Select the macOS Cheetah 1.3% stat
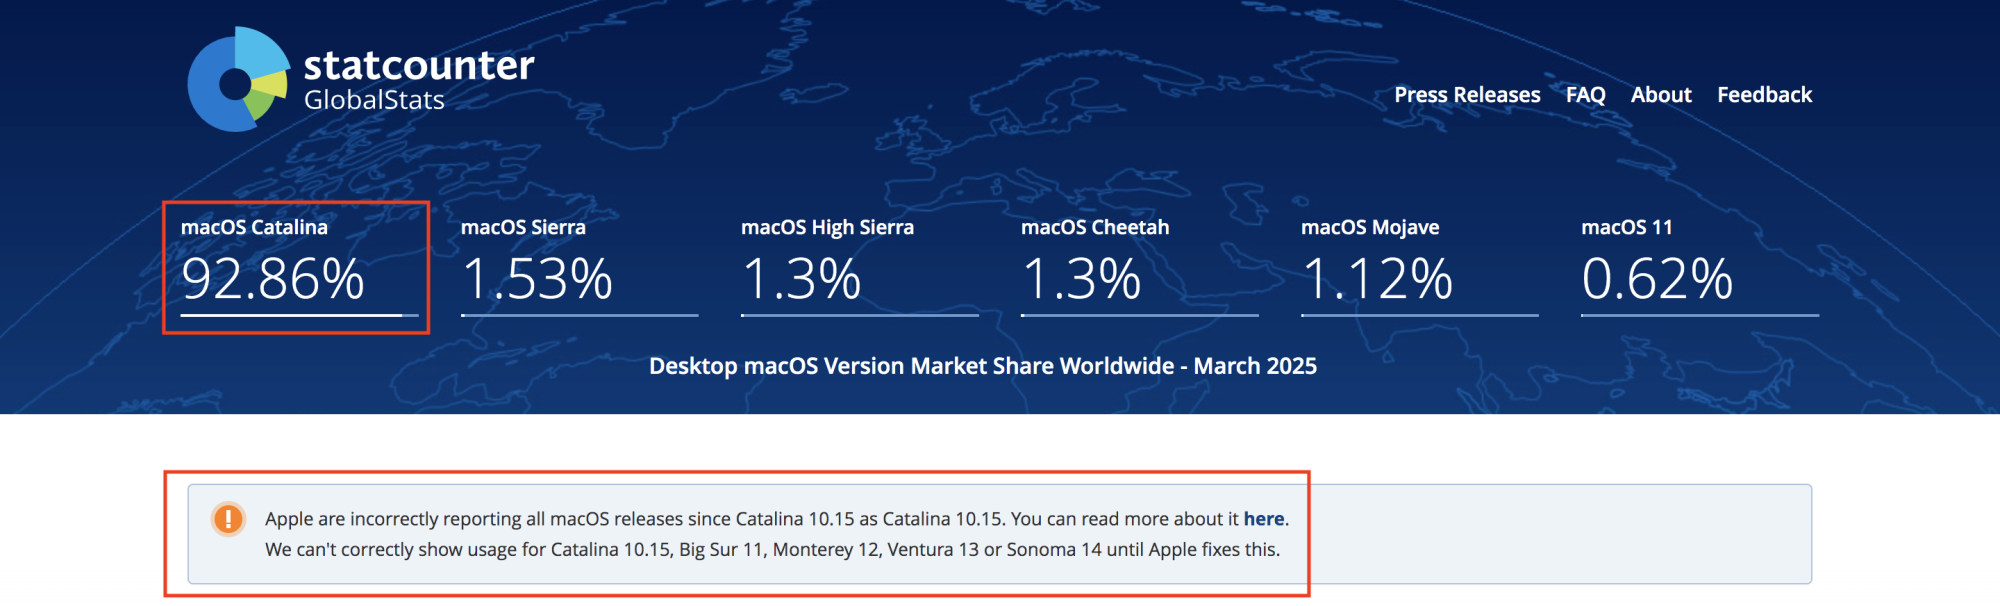Viewport: 2000px width, 606px height. click(x=1139, y=266)
